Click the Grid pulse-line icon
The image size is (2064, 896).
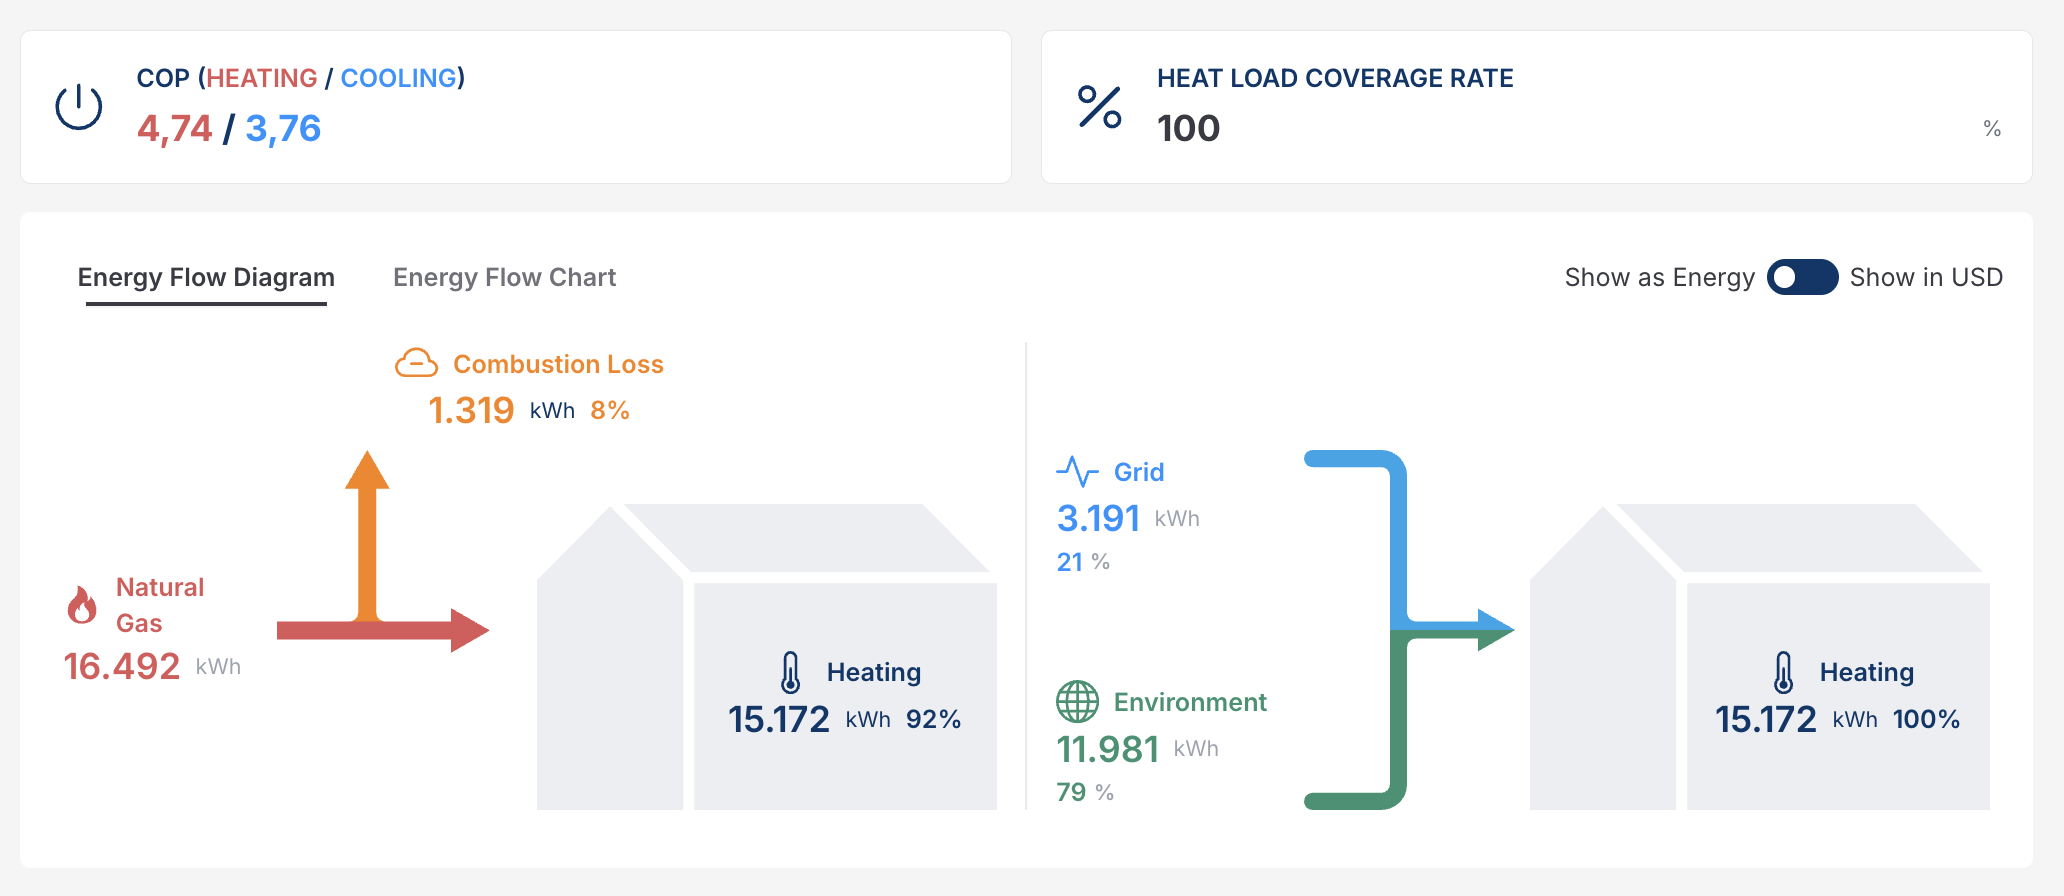[1077, 471]
